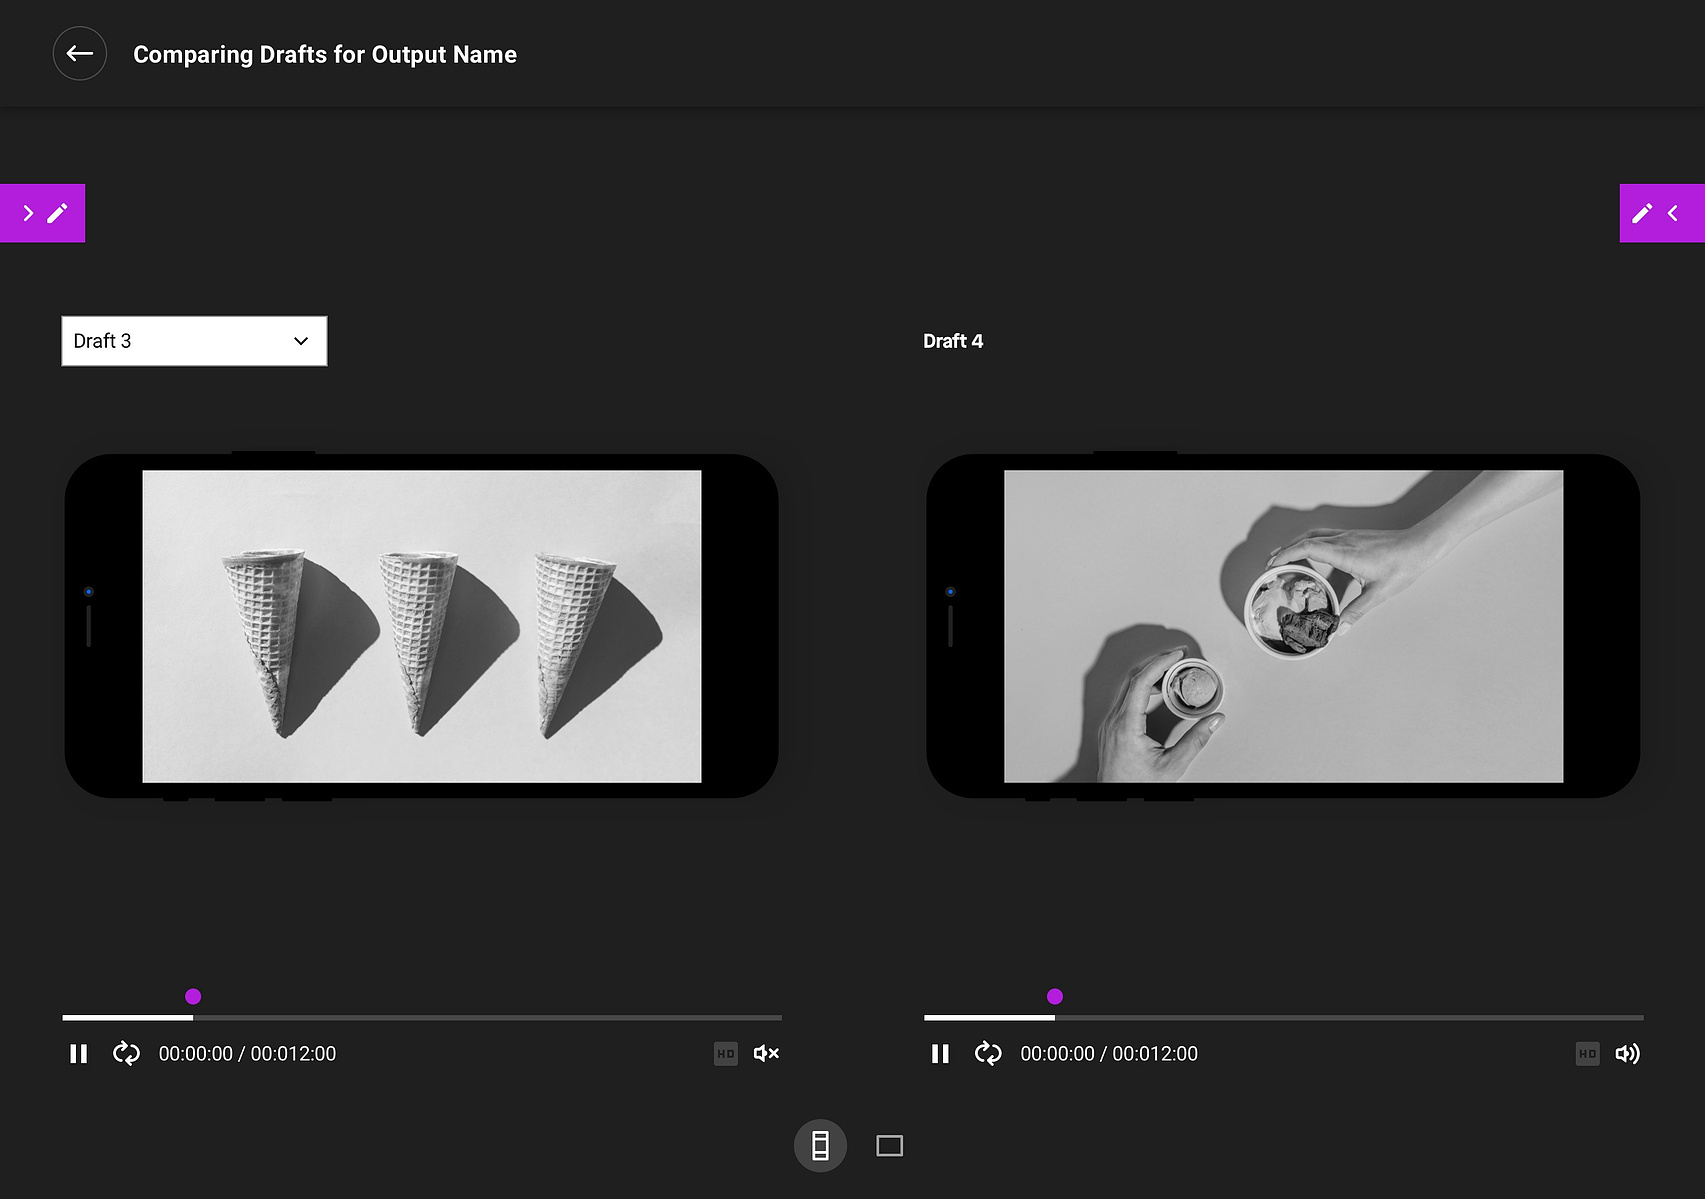Toggle HD quality for Draft 4
The image size is (1705, 1199).
(x=1588, y=1054)
